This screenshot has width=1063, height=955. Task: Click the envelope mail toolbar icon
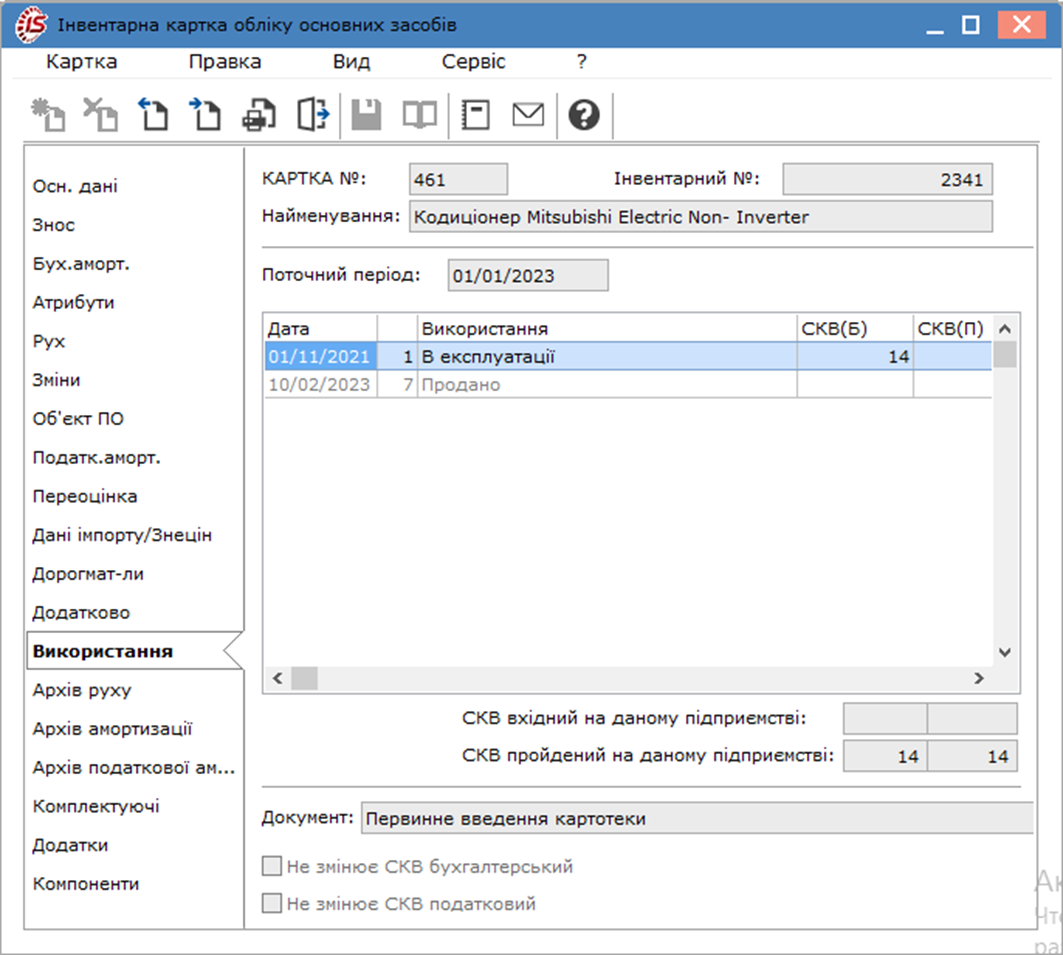tap(528, 114)
